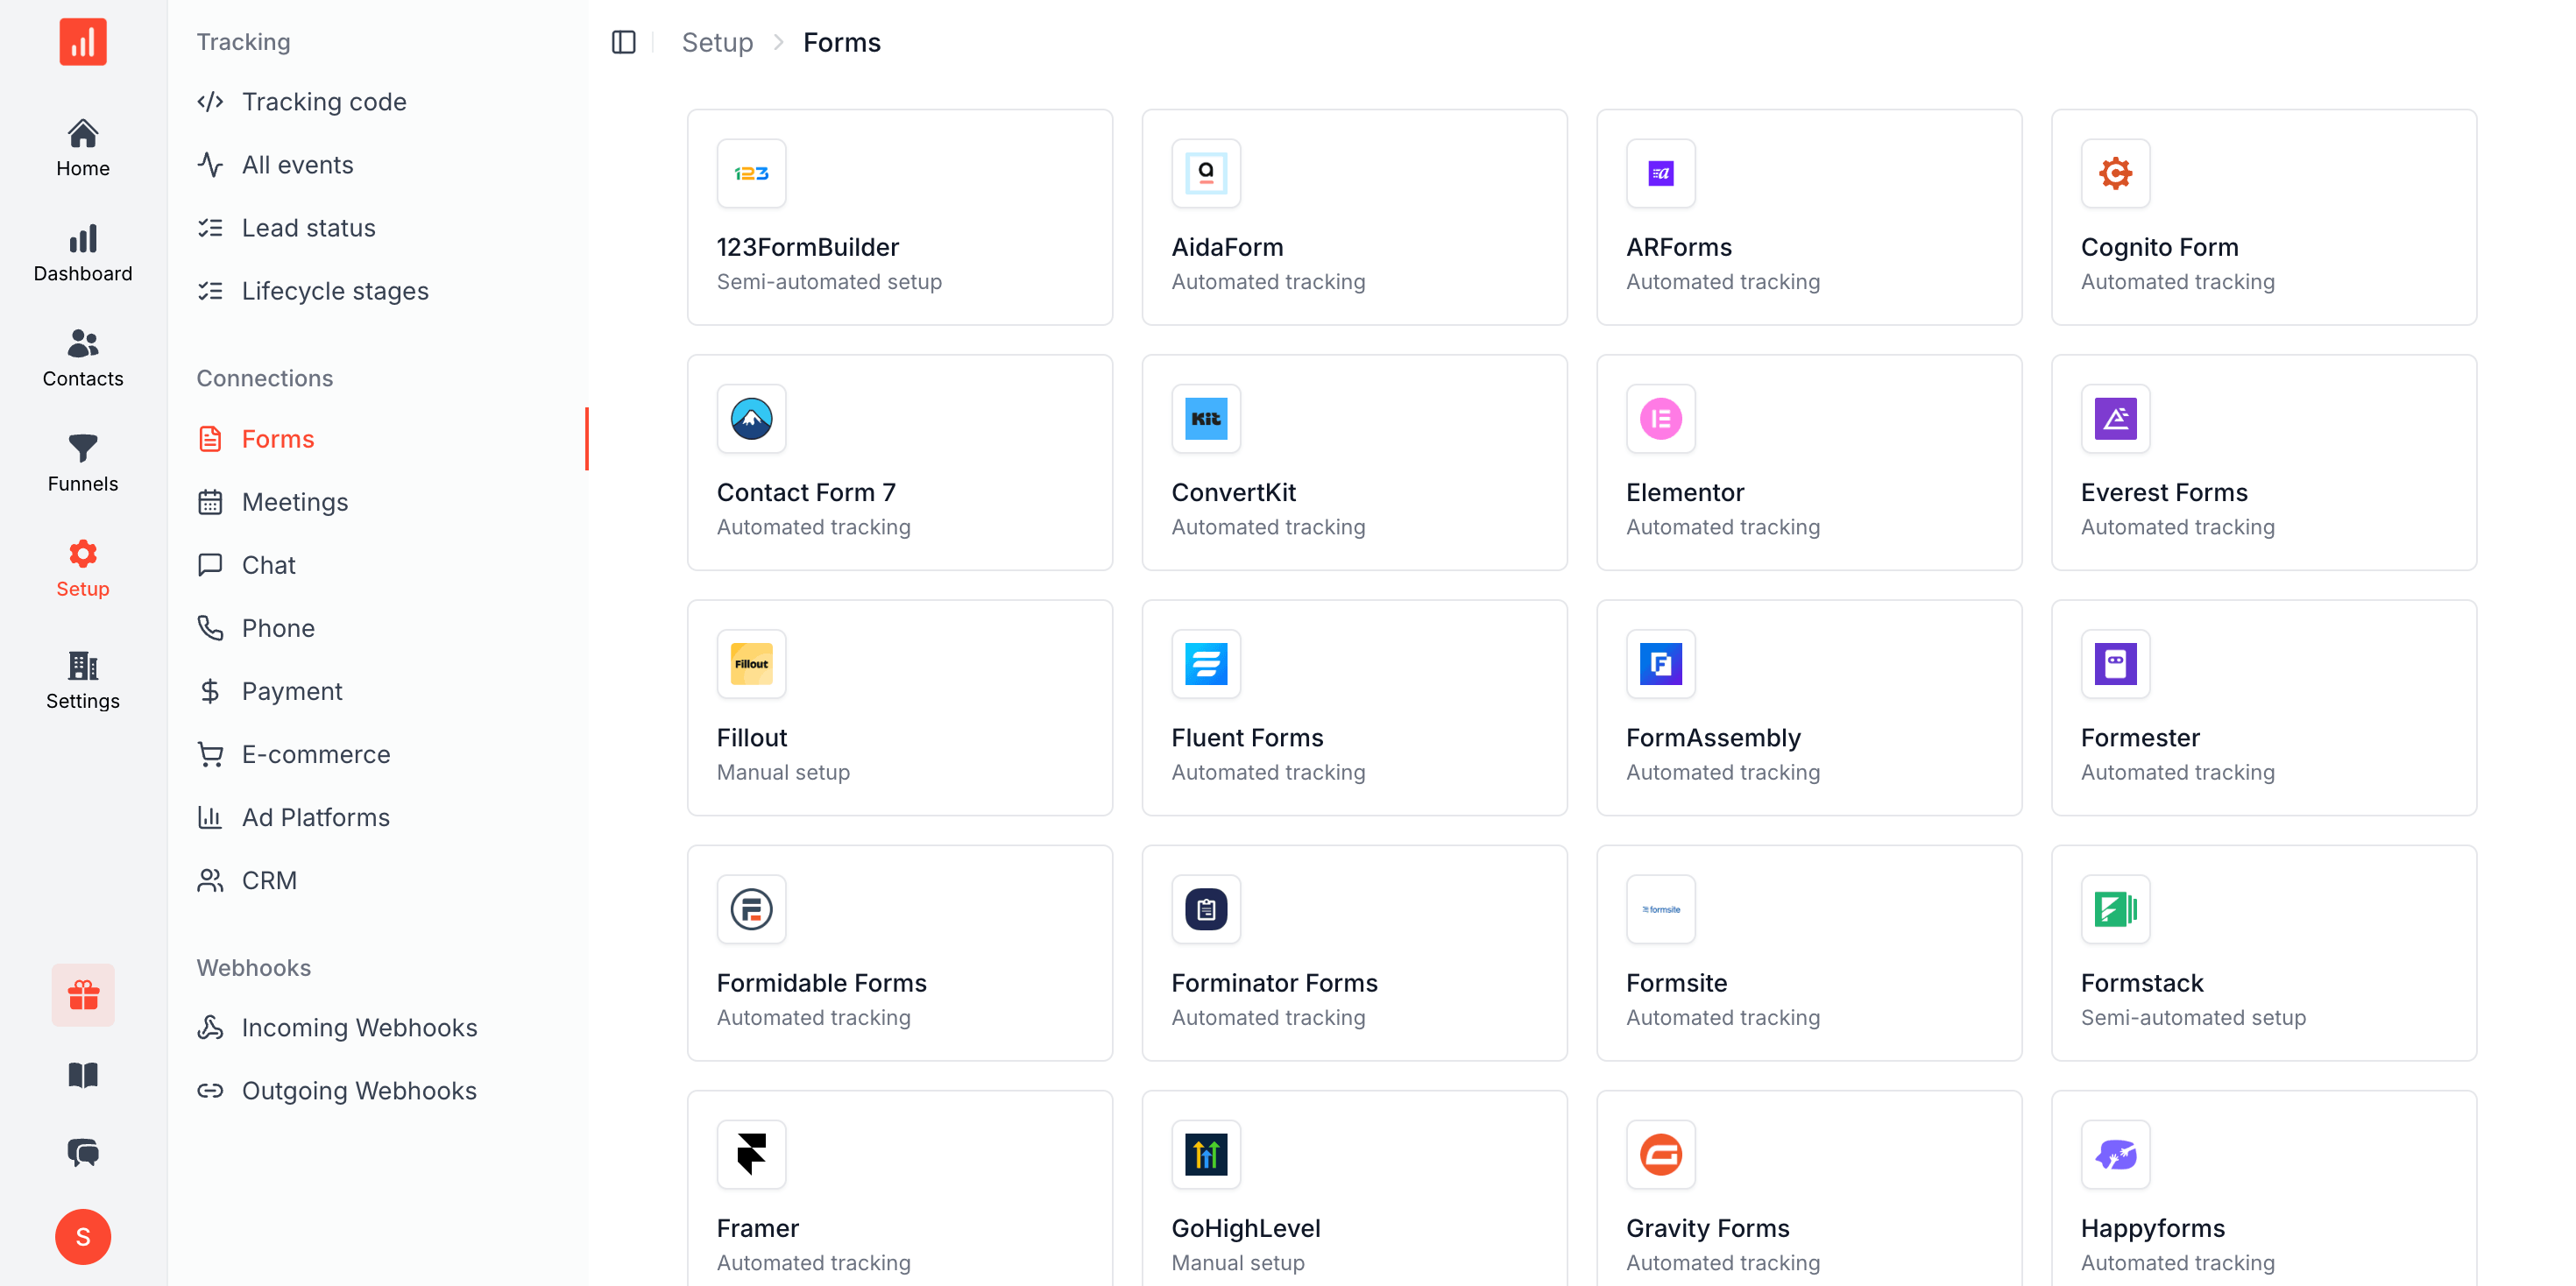Viewport: 2576px width, 1286px height.
Task: Open Incoming Webhooks menu item
Action: (x=378, y=1028)
